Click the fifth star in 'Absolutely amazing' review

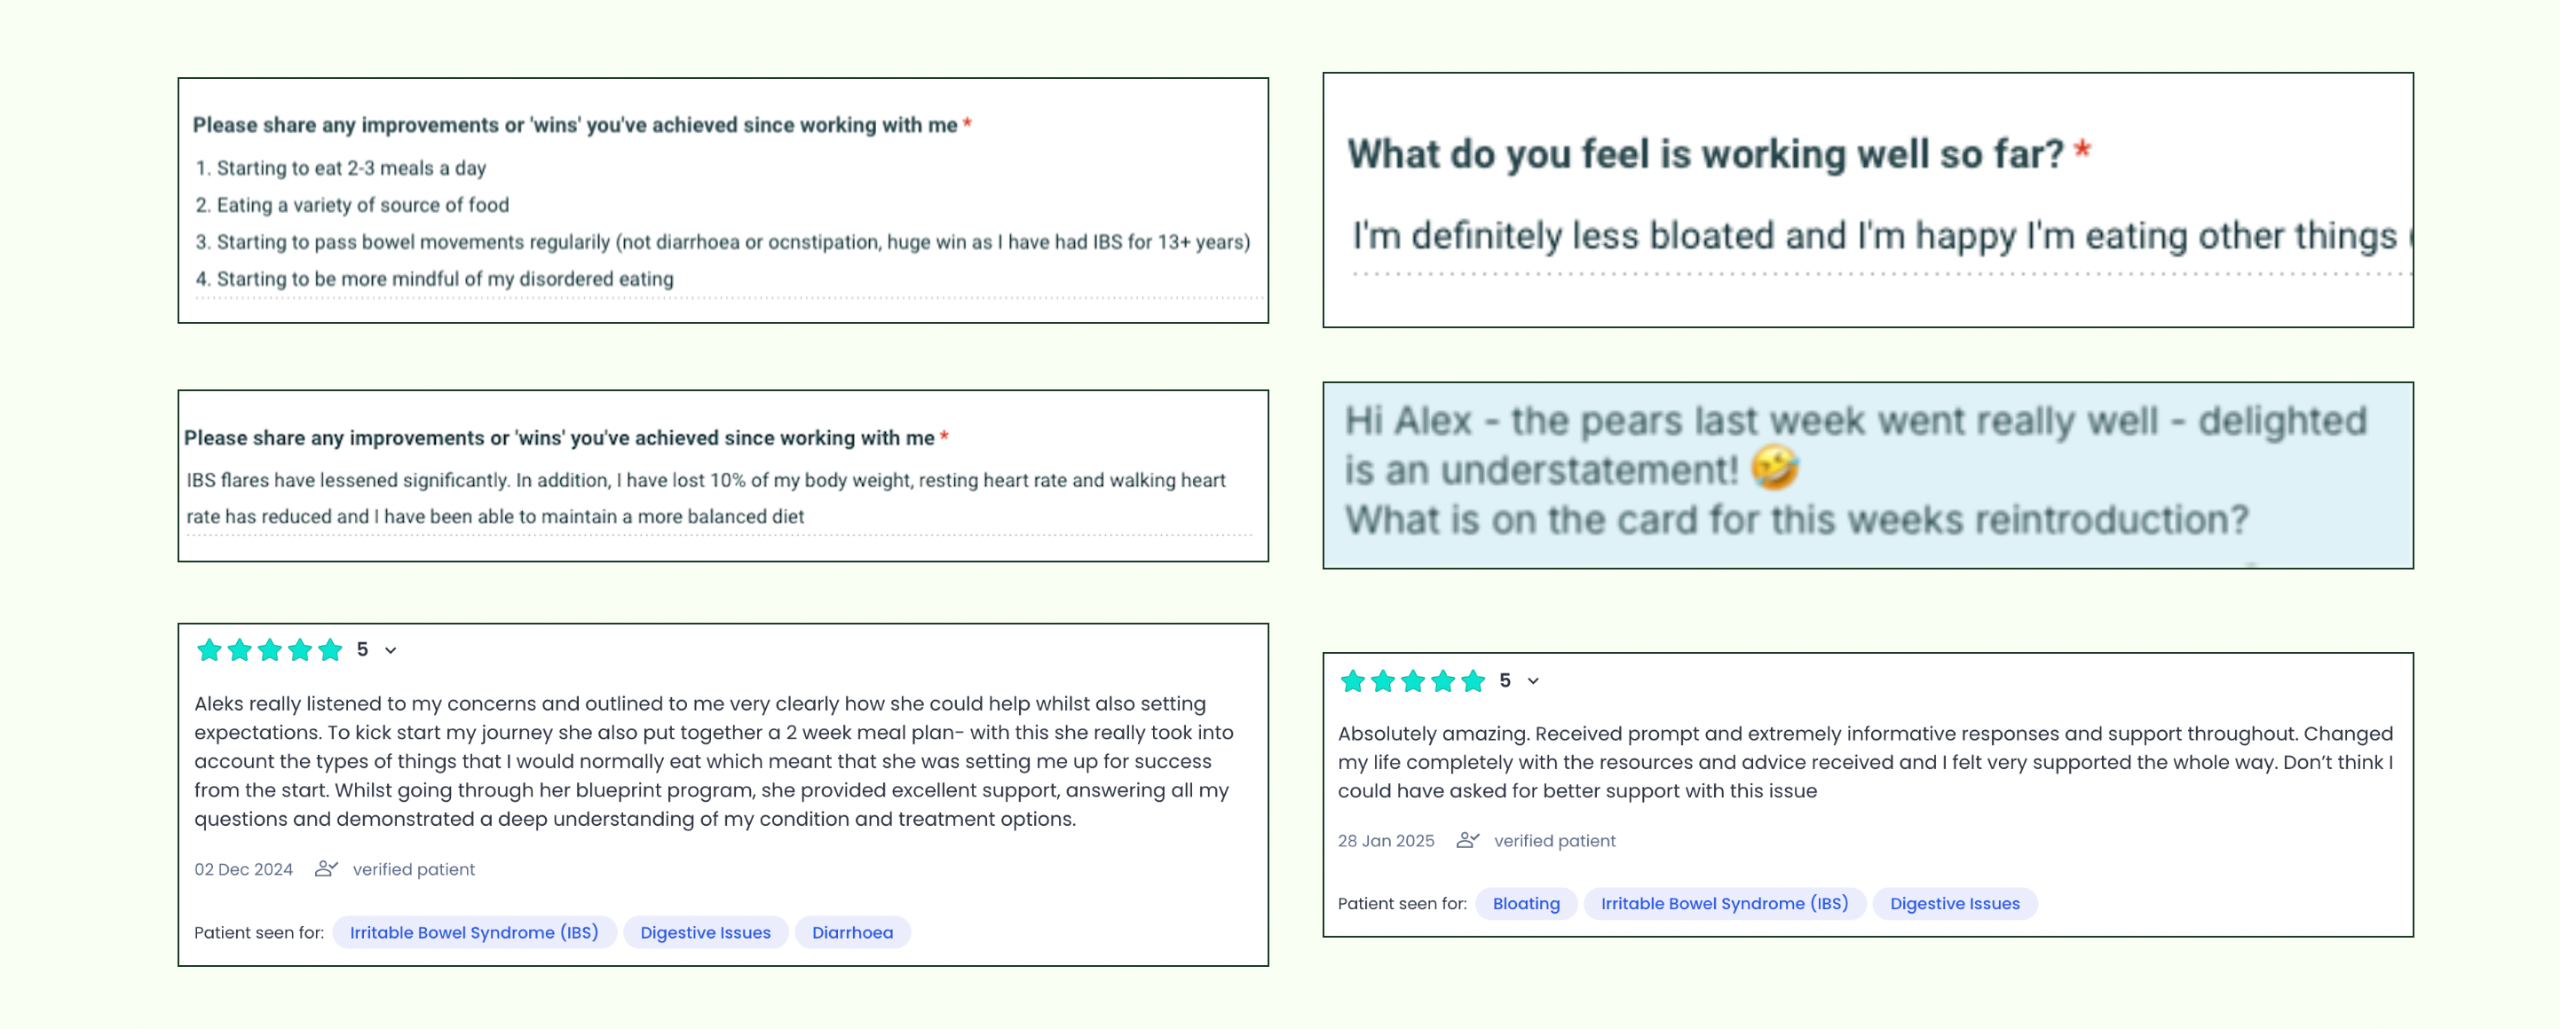pos(1473,681)
